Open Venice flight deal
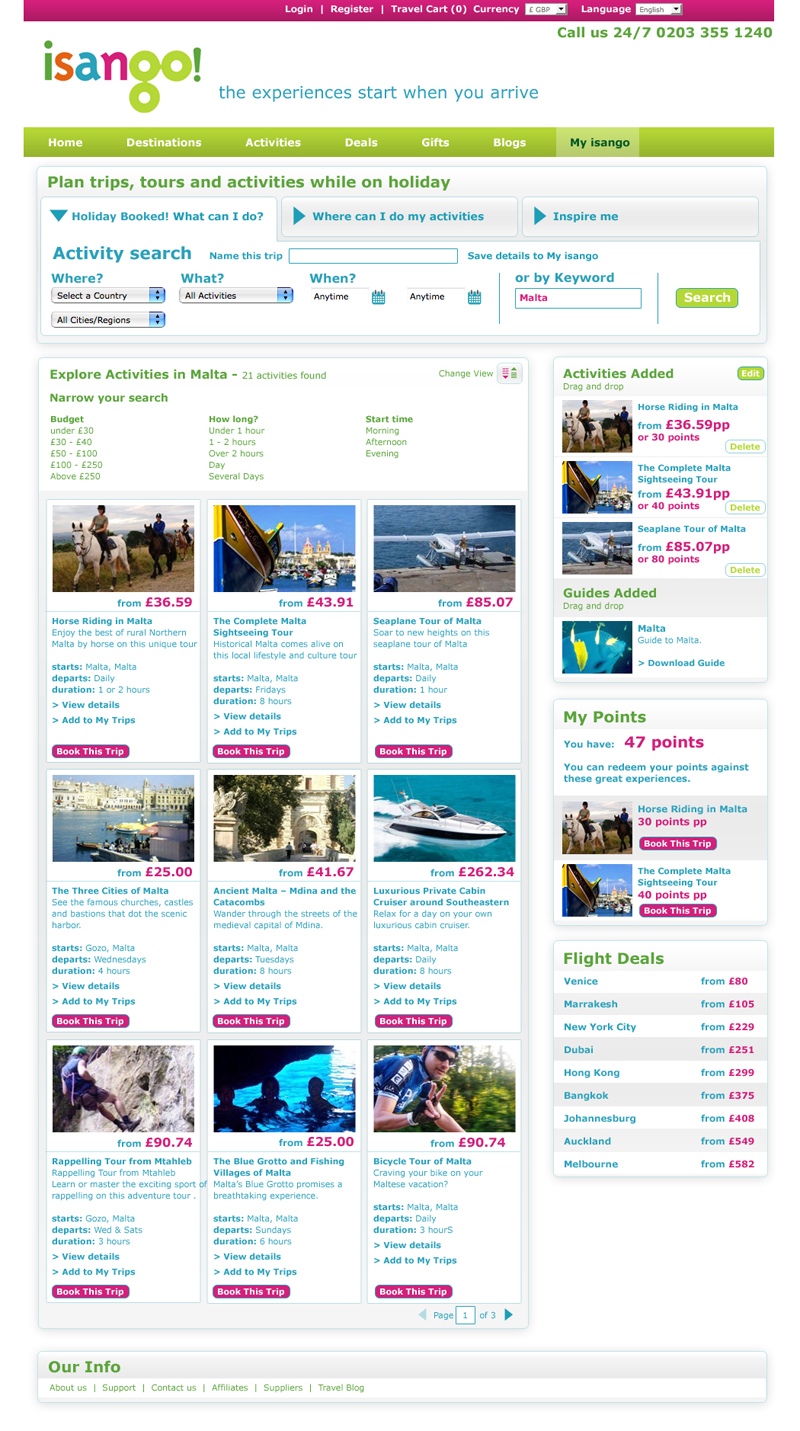This screenshot has width=800, height=1431. click(660, 981)
